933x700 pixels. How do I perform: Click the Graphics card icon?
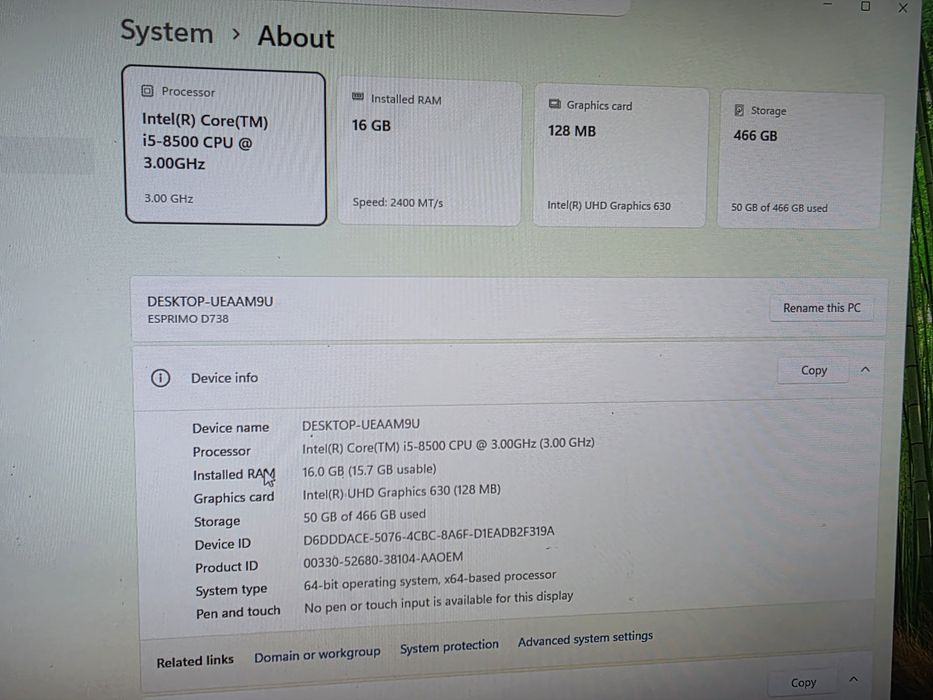point(555,104)
